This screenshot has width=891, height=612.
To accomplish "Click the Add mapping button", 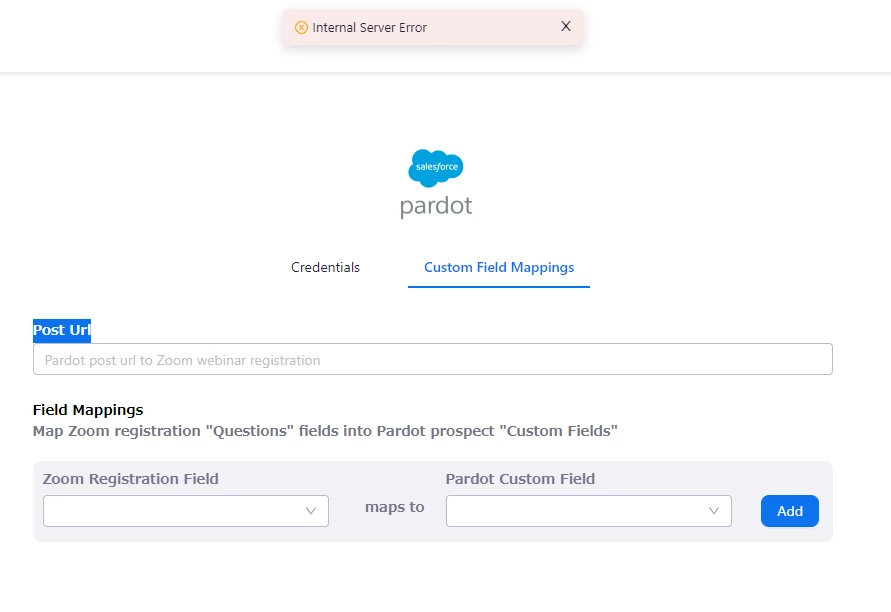I will click(x=790, y=511).
